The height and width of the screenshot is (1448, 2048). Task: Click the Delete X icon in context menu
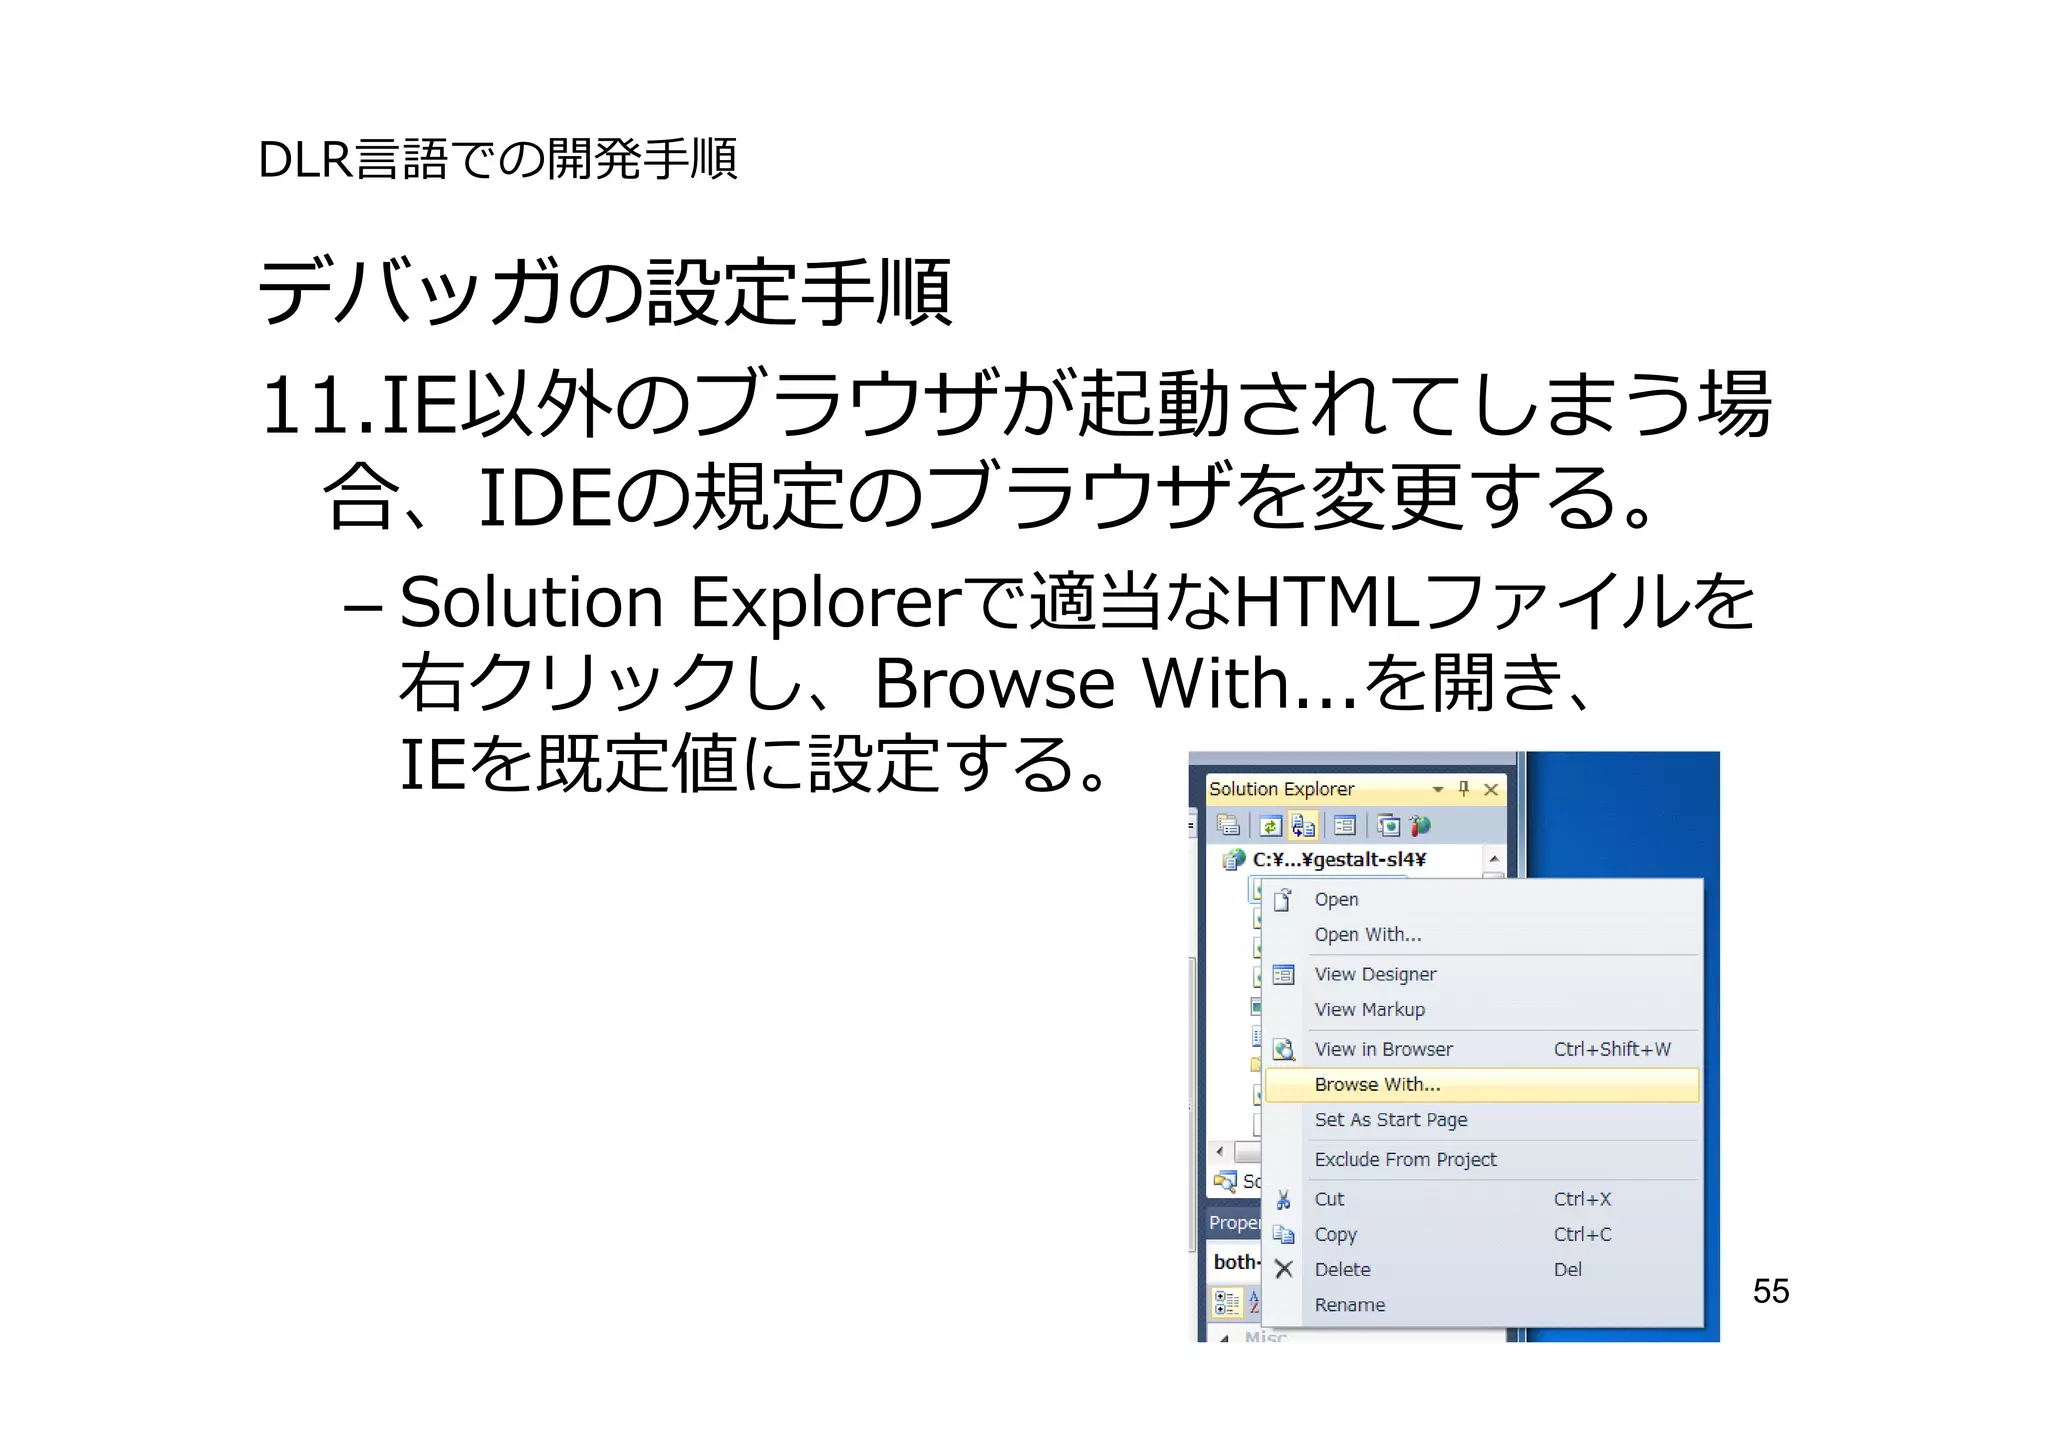1284,1269
